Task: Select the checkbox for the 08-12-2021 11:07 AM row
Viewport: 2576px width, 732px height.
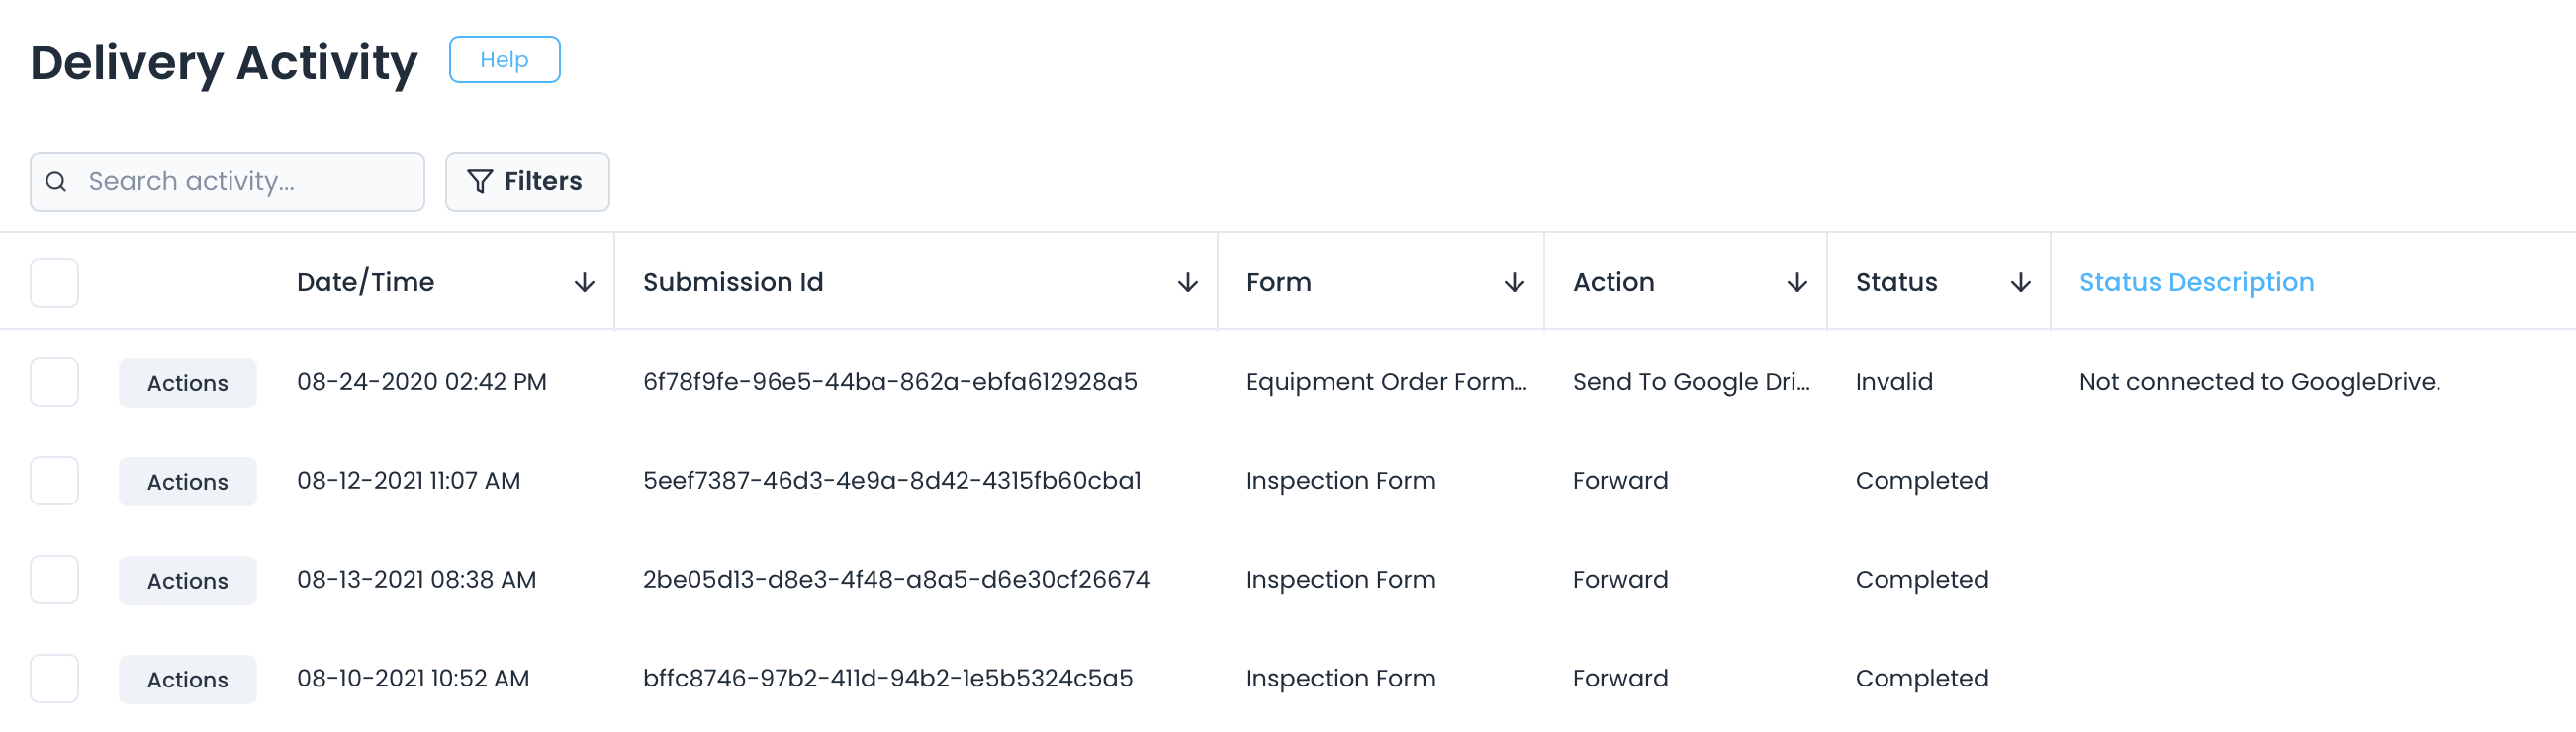Action: tap(54, 481)
